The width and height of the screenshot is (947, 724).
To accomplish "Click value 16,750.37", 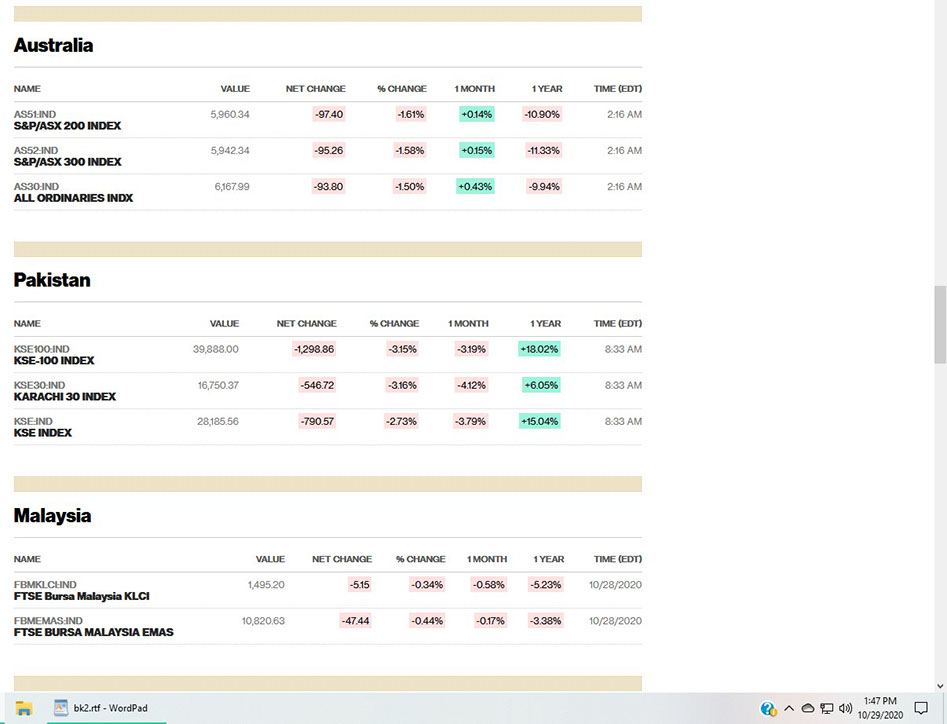I will click(218, 385).
